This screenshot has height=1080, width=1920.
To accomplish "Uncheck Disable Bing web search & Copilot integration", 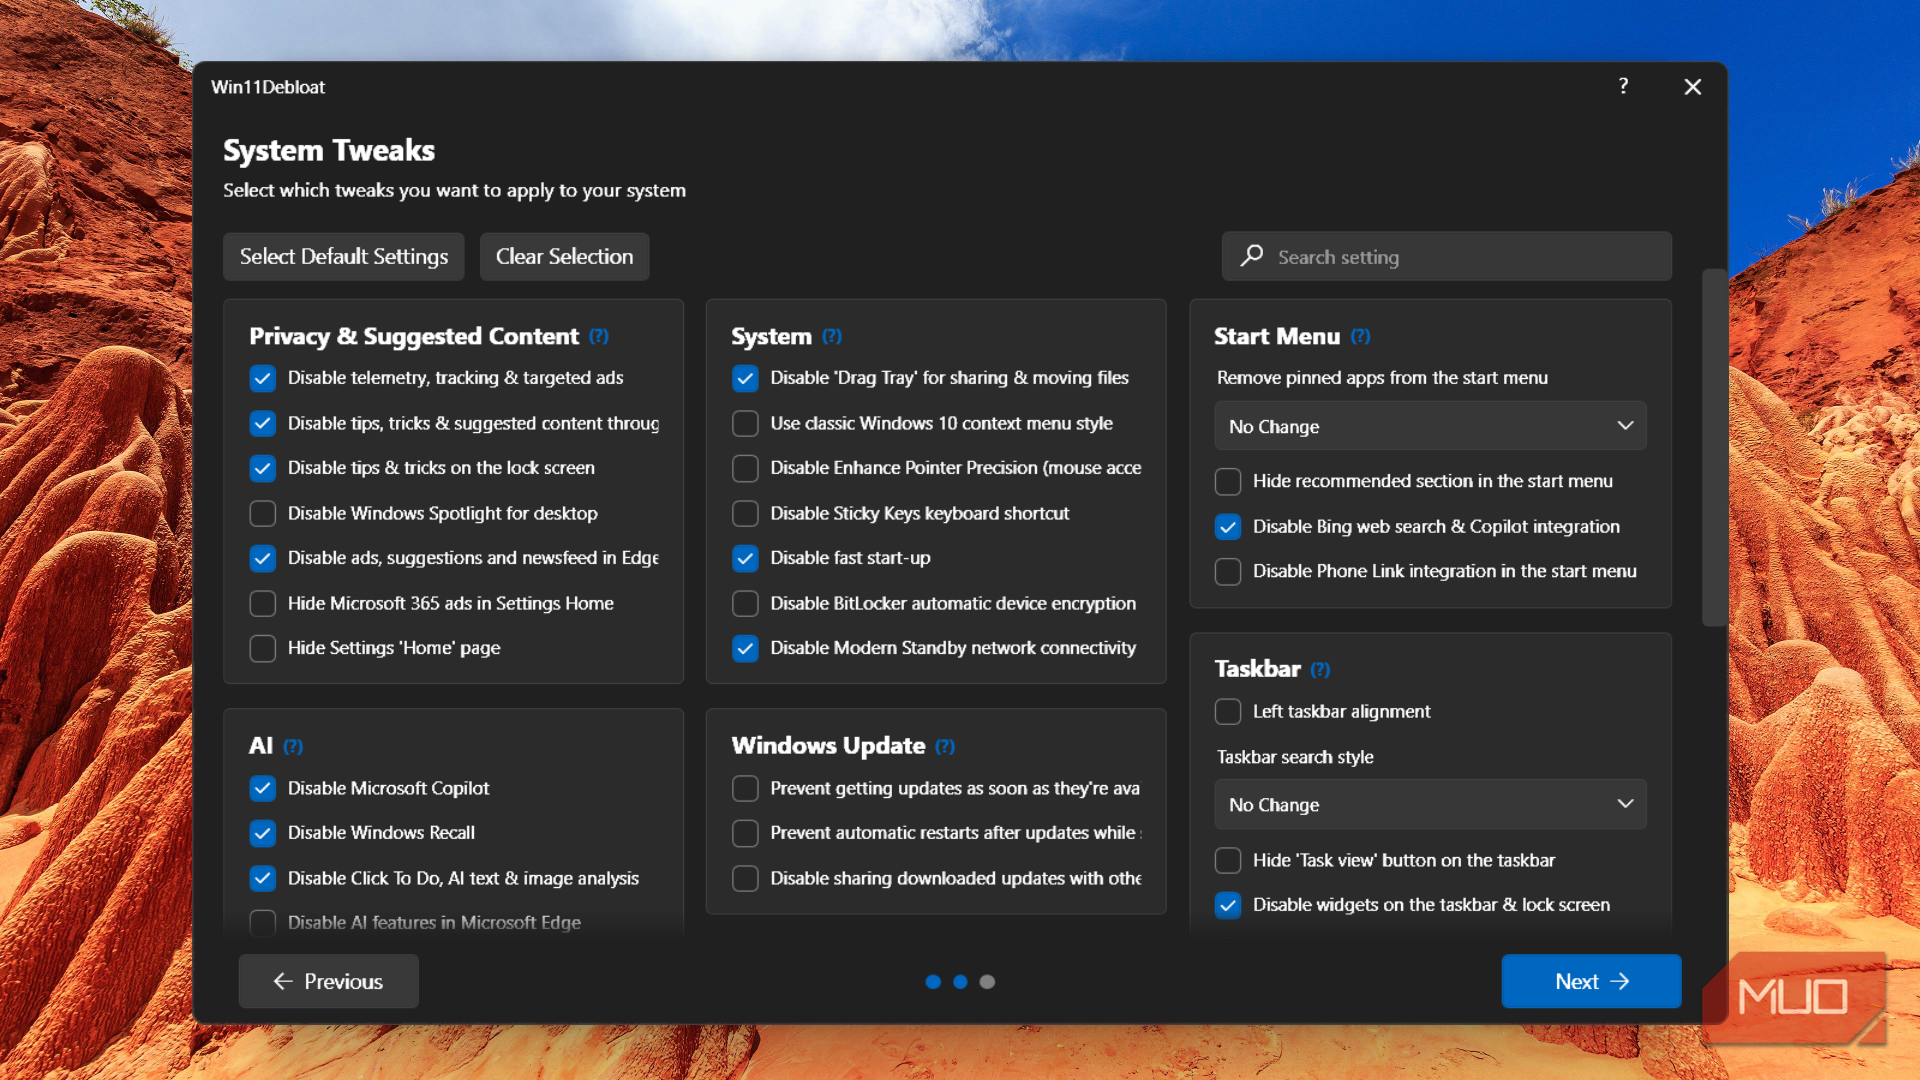I will (x=1228, y=527).
